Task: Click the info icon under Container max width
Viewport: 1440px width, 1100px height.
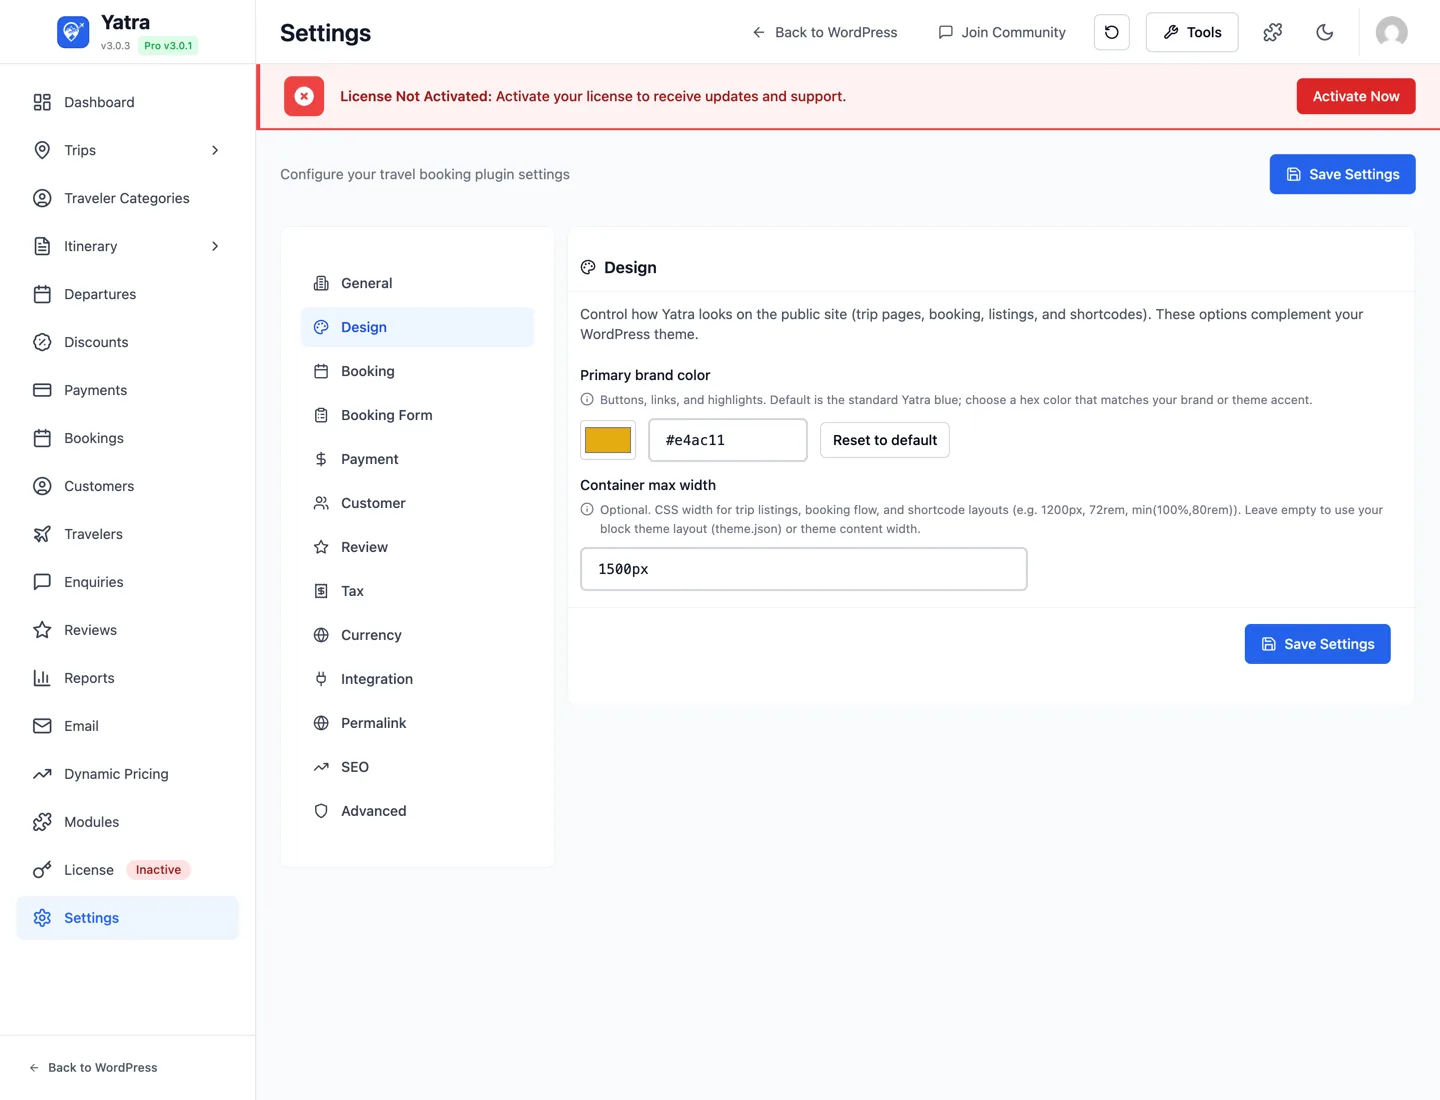Action: click(x=587, y=509)
